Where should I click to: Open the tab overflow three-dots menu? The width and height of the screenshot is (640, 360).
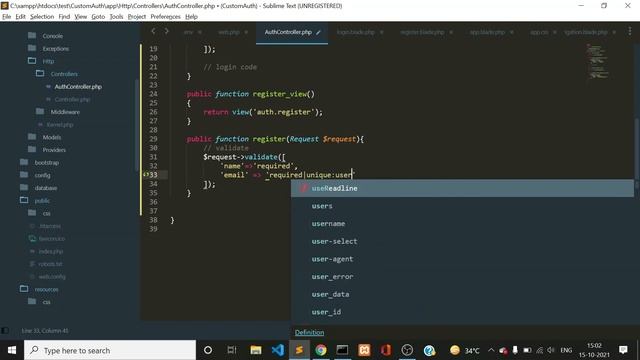coord(630,31)
